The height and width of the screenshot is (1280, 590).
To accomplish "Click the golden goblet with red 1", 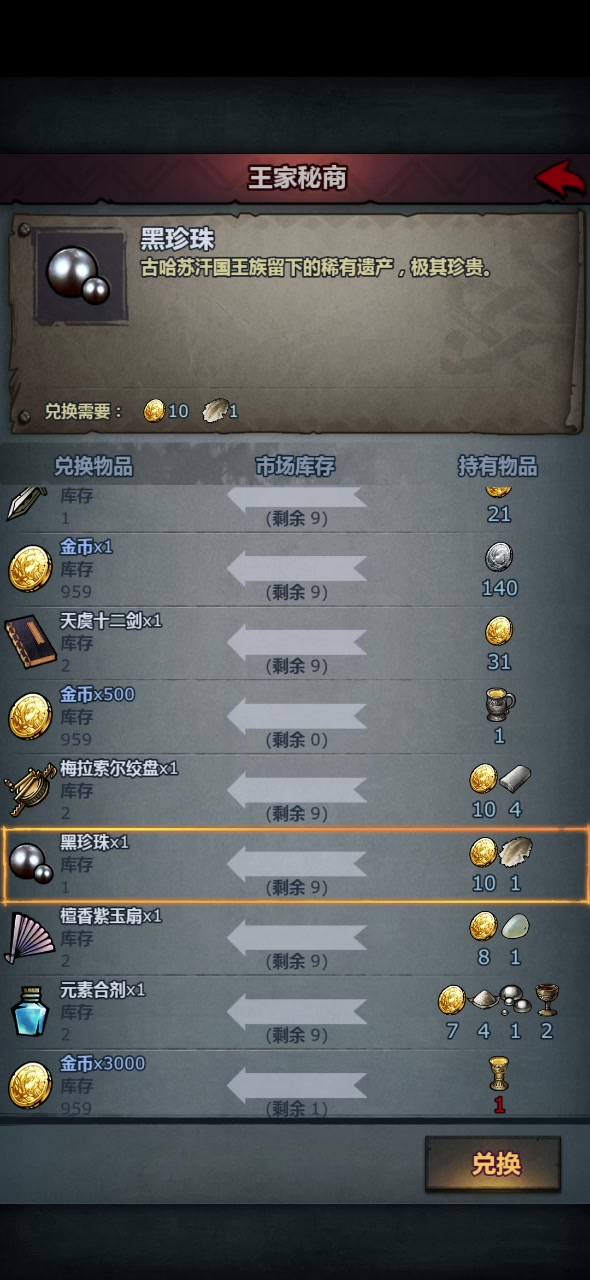I will click(499, 1073).
